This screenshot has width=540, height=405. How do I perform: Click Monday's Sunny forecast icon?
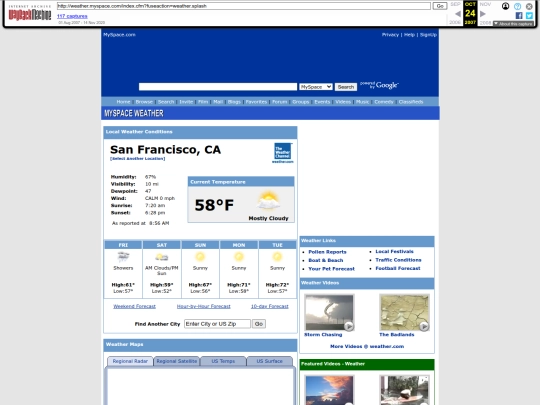click(239, 257)
